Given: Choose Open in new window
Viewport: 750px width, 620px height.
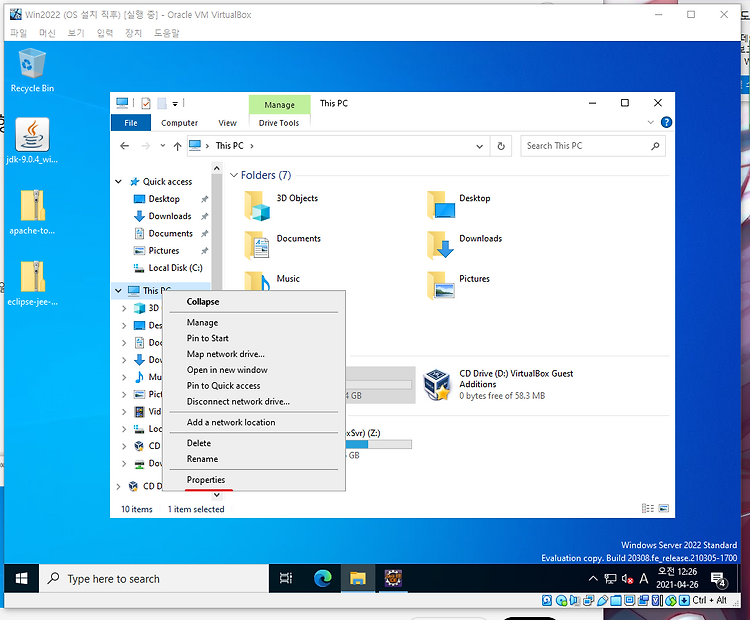Looking at the screenshot, I should [227, 370].
